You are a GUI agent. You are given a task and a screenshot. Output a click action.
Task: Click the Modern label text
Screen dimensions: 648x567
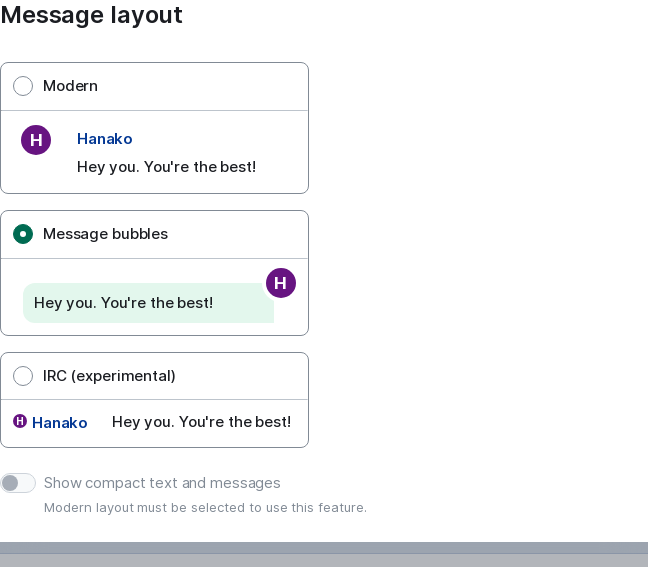point(70,86)
